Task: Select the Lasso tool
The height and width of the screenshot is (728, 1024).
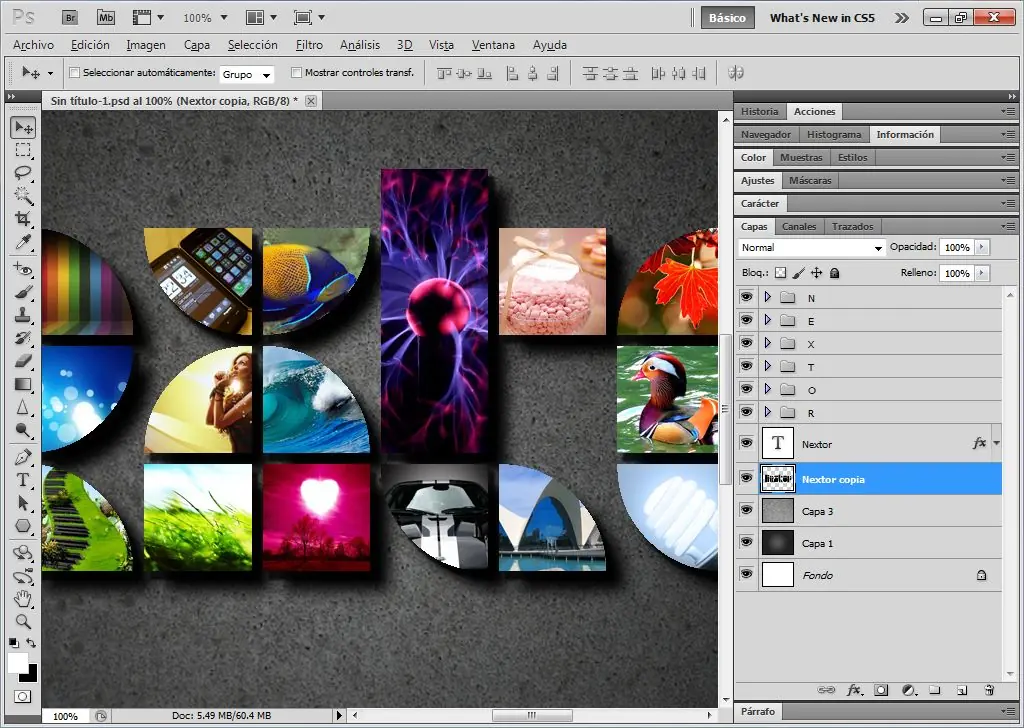Action: tap(23, 172)
